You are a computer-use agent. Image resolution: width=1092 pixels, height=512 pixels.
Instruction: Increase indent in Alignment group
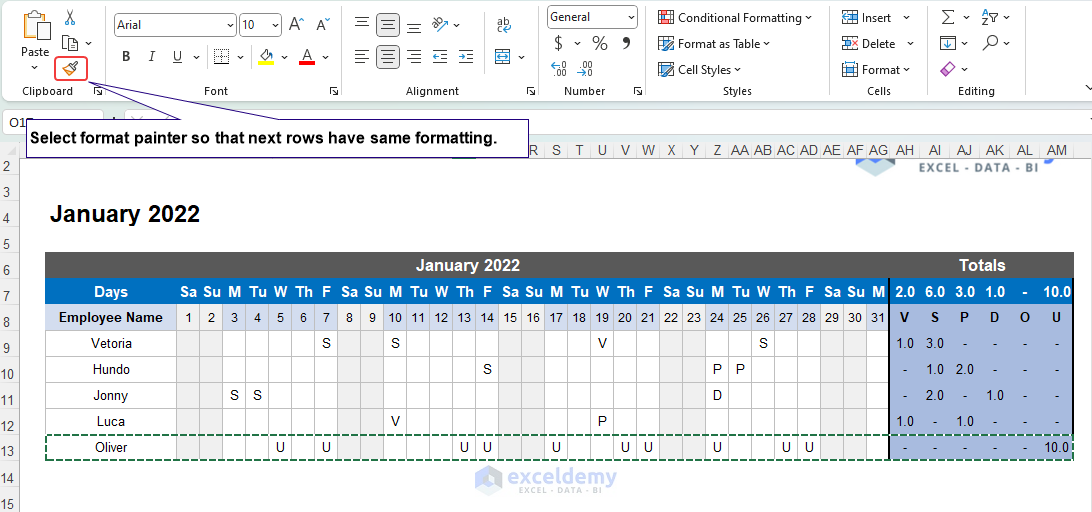[x=466, y=56]
